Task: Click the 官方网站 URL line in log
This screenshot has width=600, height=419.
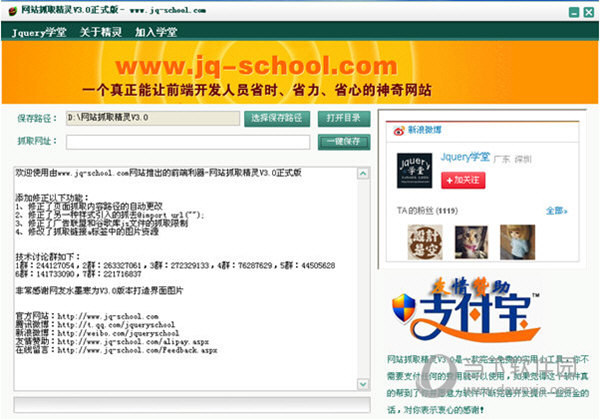Action: click(x=87, y=316)
